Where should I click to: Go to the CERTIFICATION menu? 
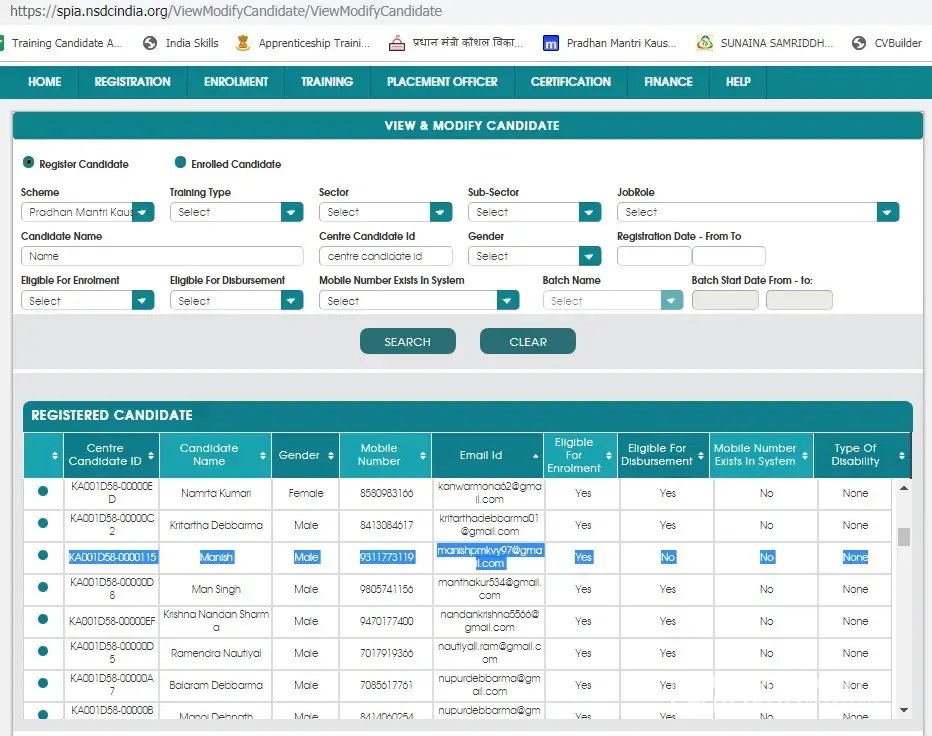pyautogui.click(x=570, y=82)
